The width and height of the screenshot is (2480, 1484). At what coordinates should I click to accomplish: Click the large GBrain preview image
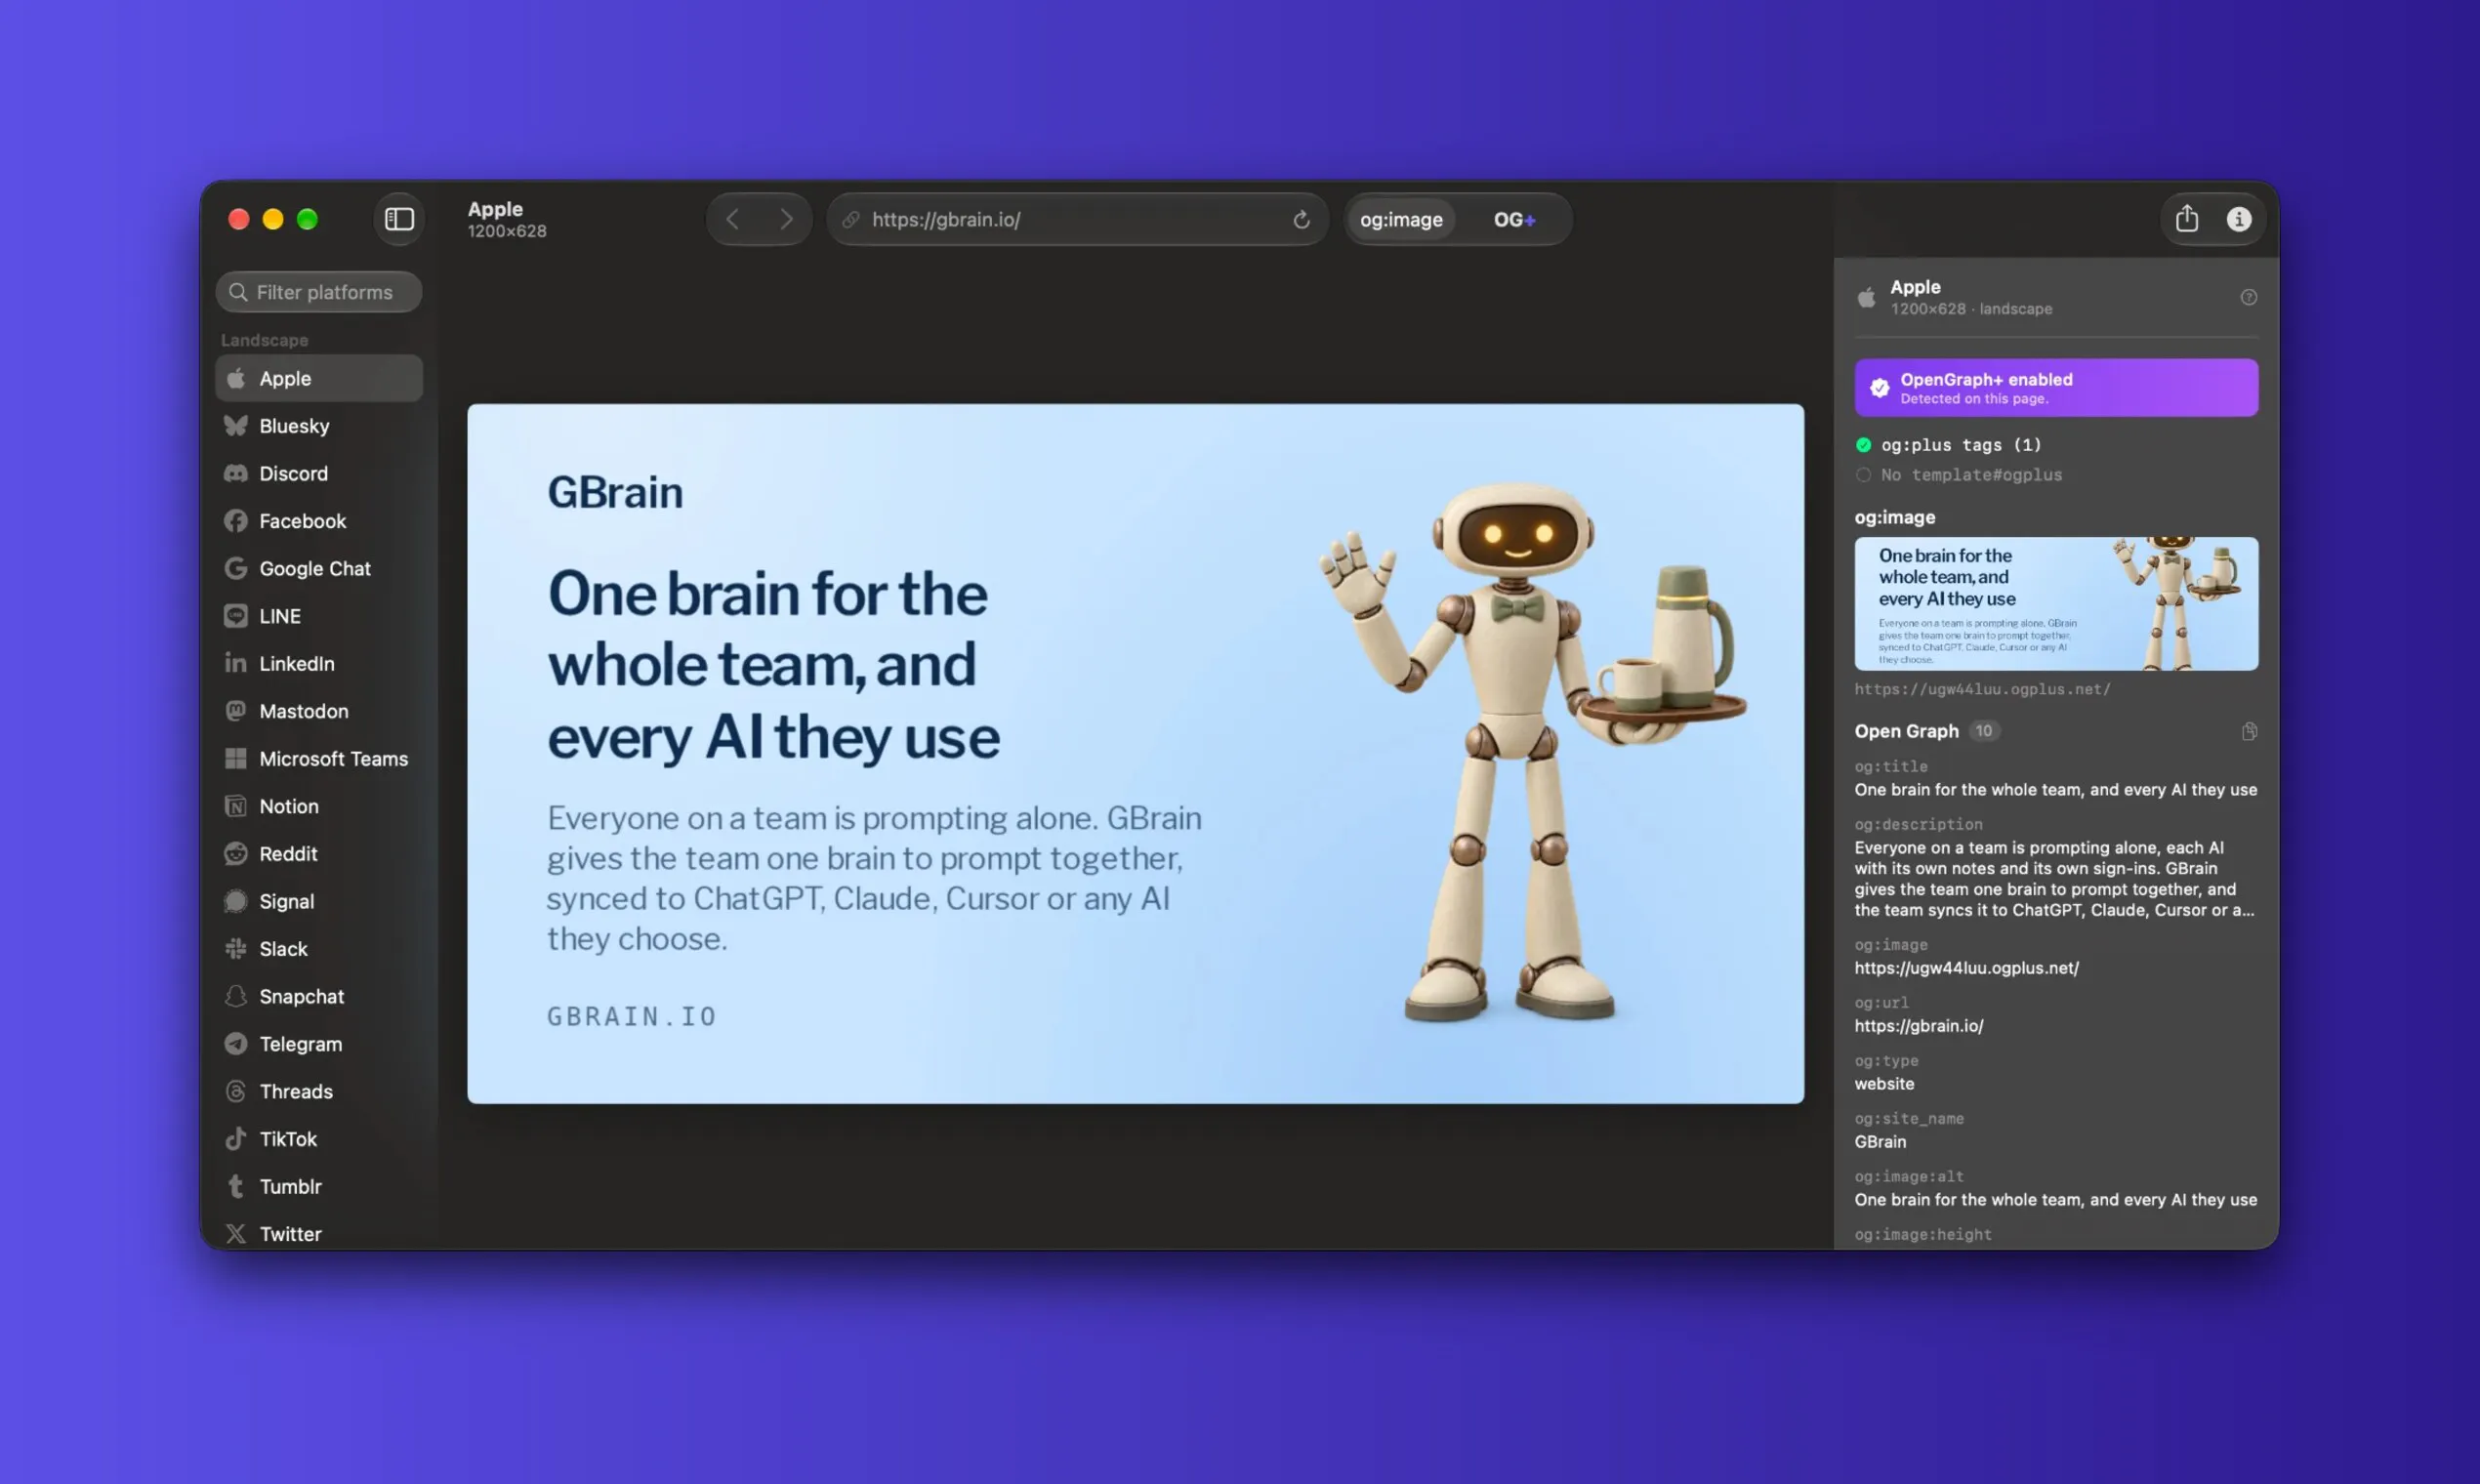1135,754
